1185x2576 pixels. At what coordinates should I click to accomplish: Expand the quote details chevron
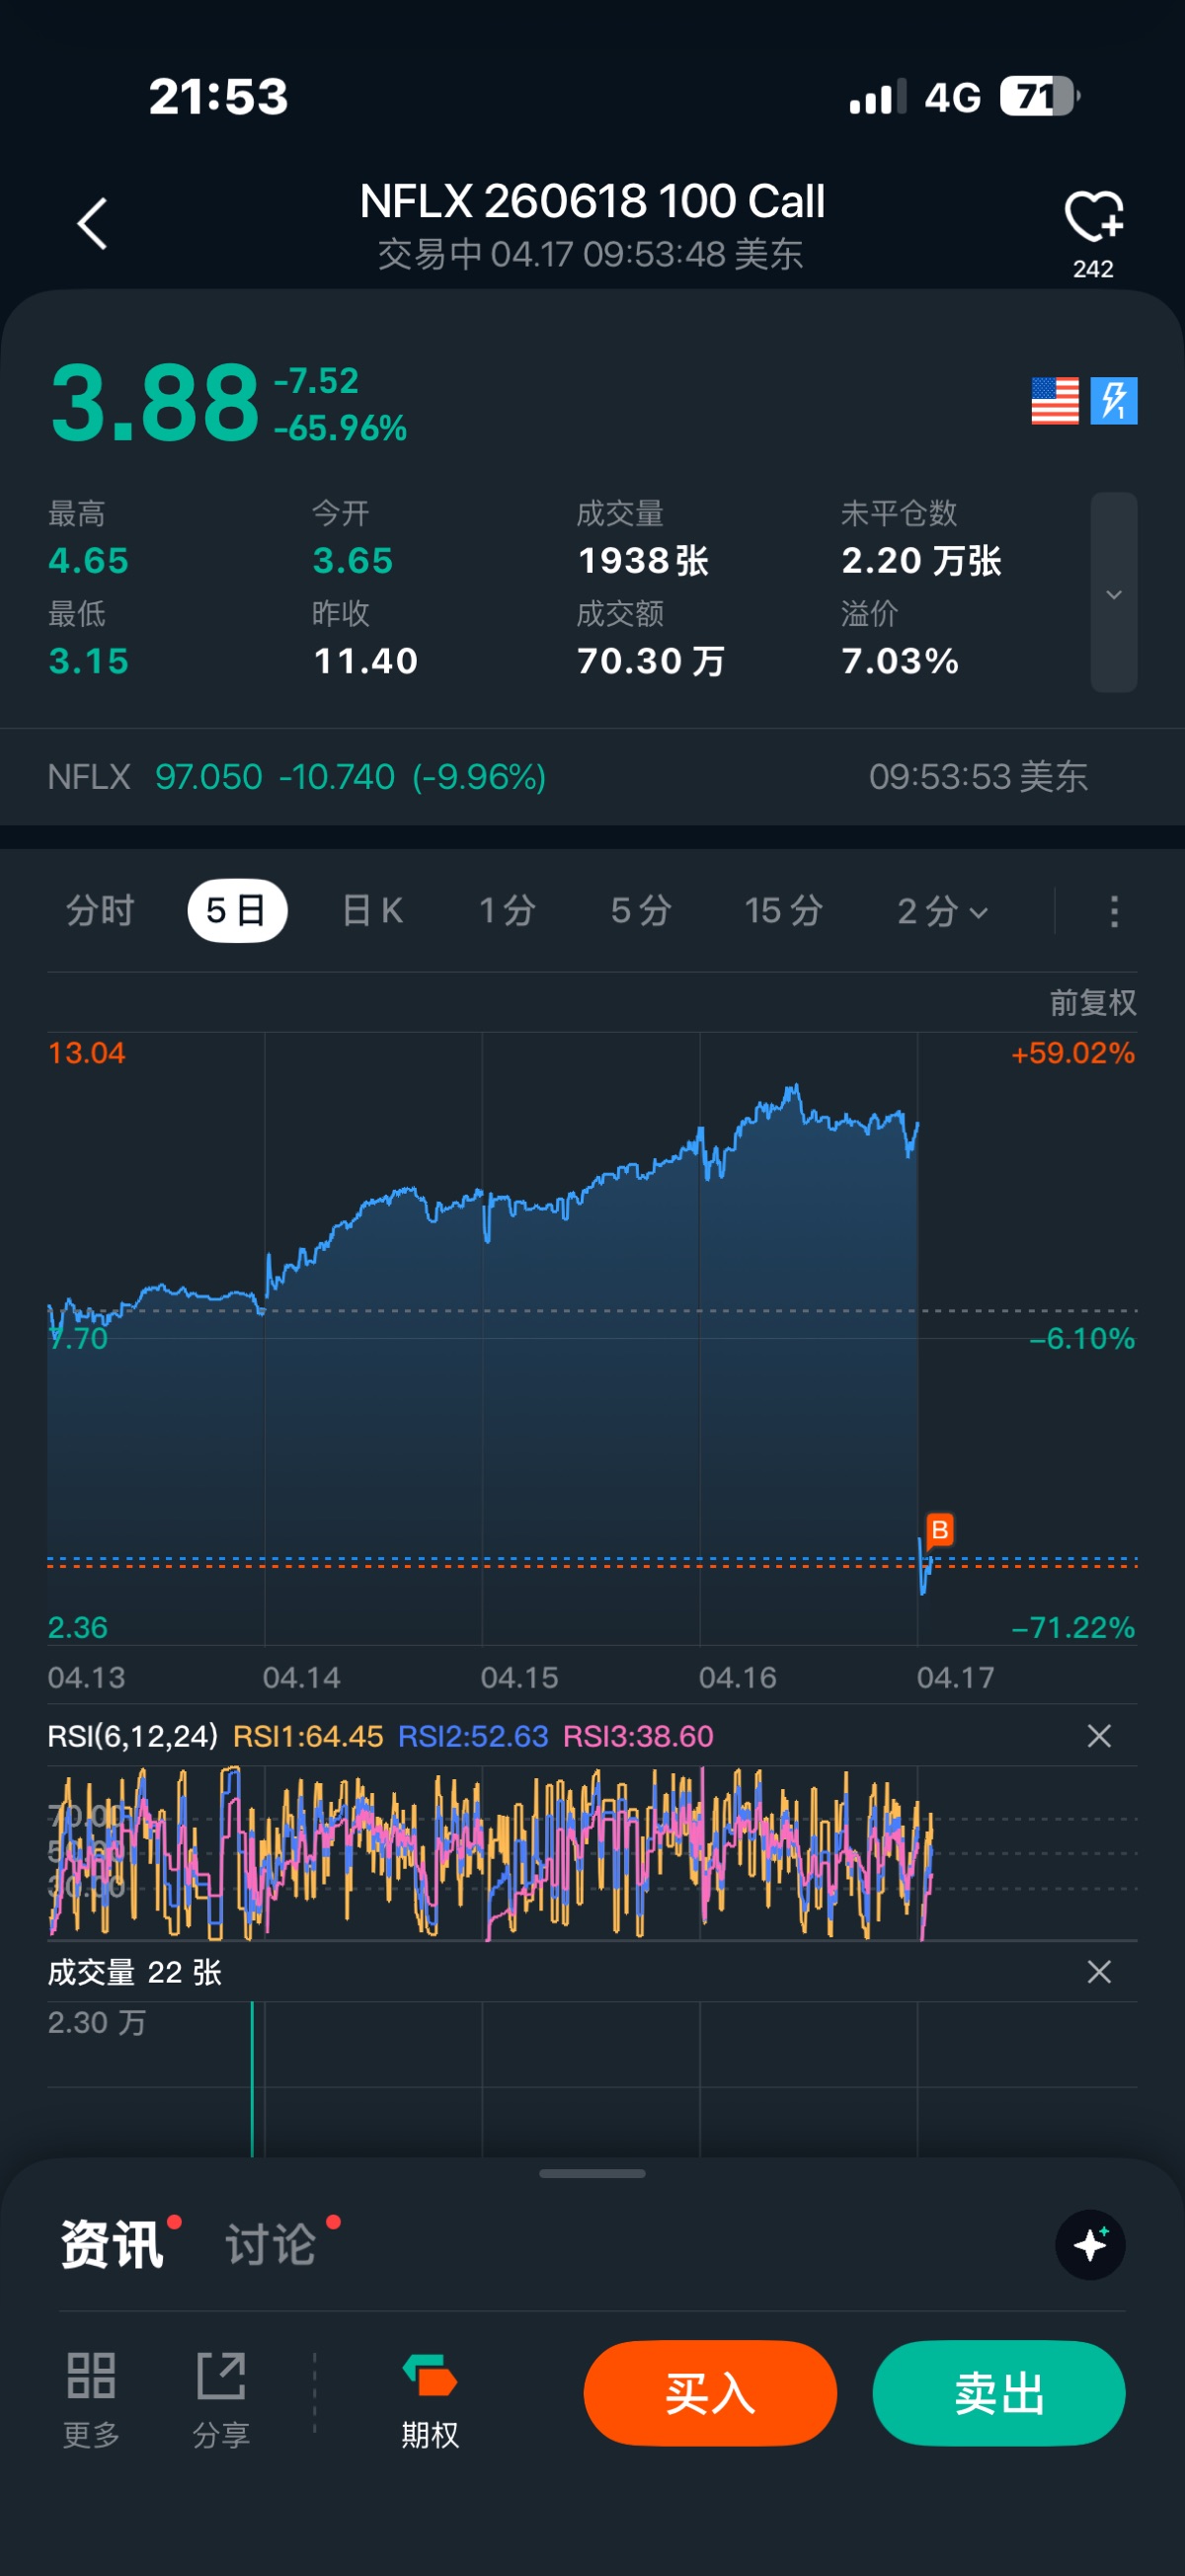pyautogui.click(x=1114, y=593)
